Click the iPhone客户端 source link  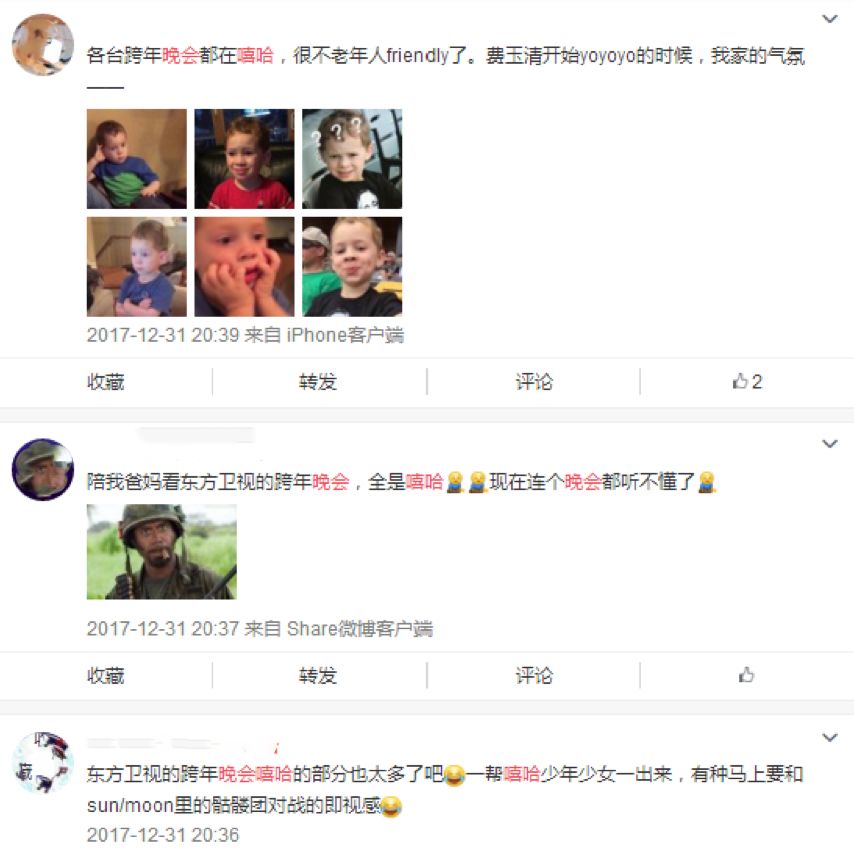(x=345, y=335)
